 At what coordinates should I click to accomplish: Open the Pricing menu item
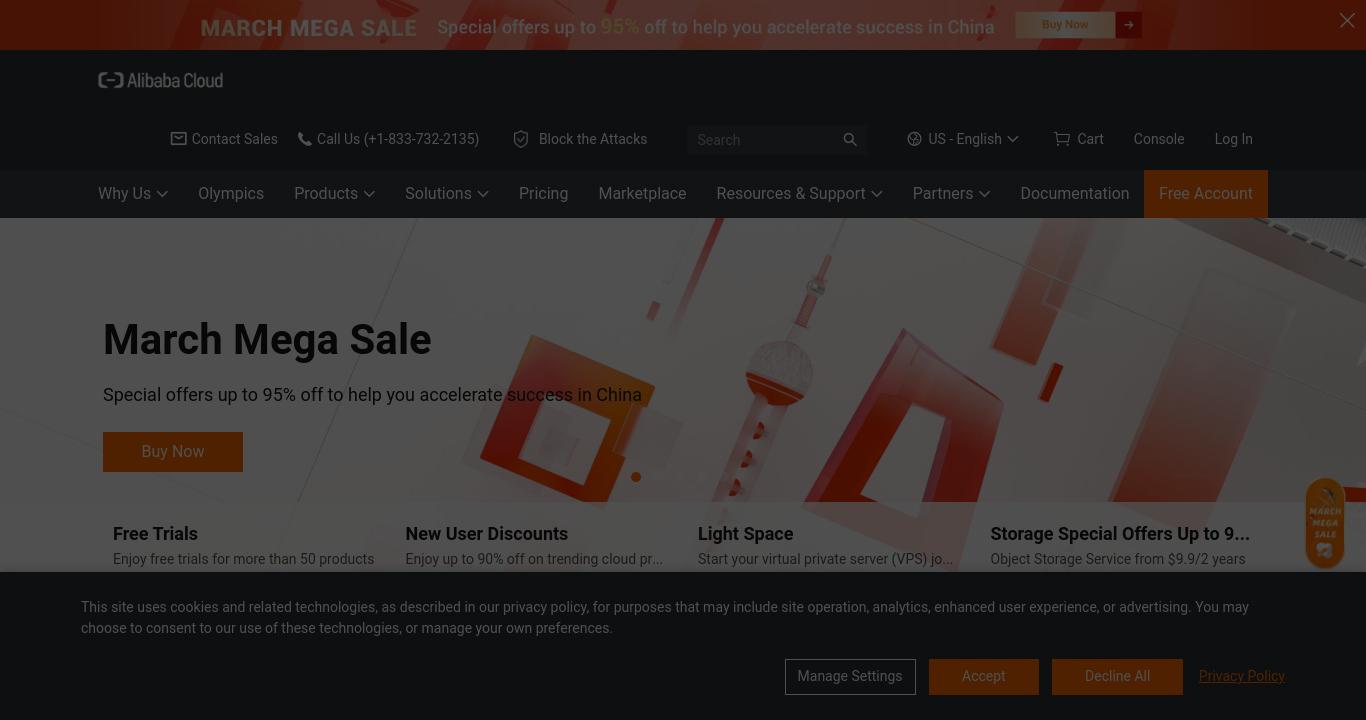click(x=543, y=194)
